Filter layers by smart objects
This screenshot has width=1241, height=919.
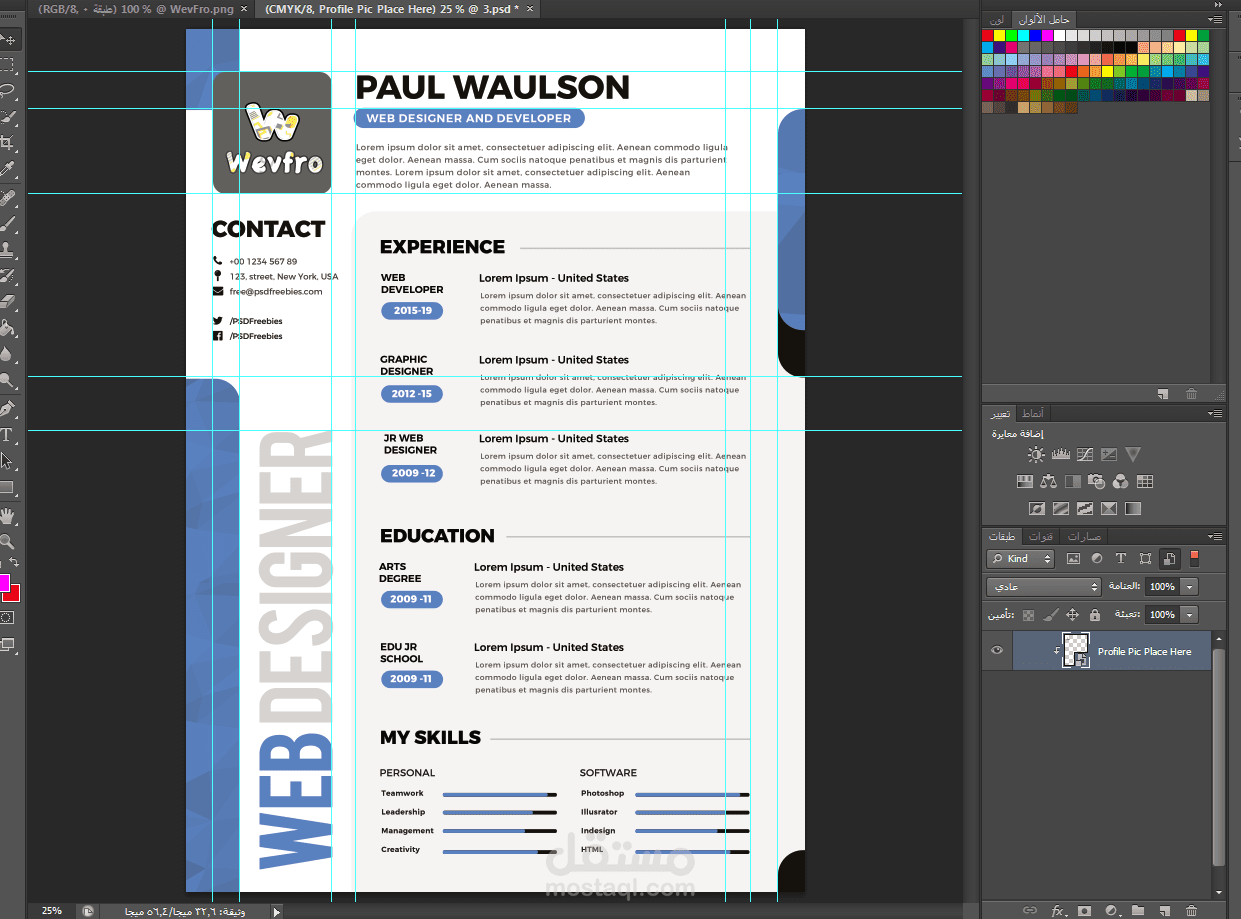[1169, 559]
